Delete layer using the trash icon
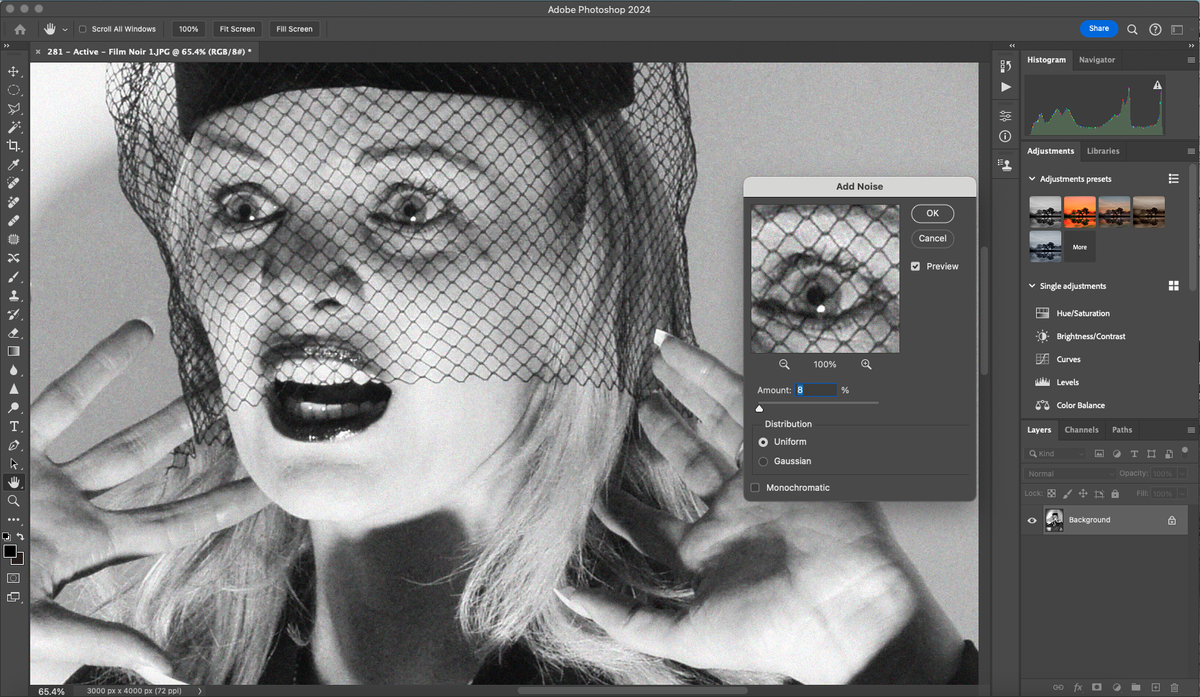This screenshot has width=1200, height=697. tap(1175, 687)
